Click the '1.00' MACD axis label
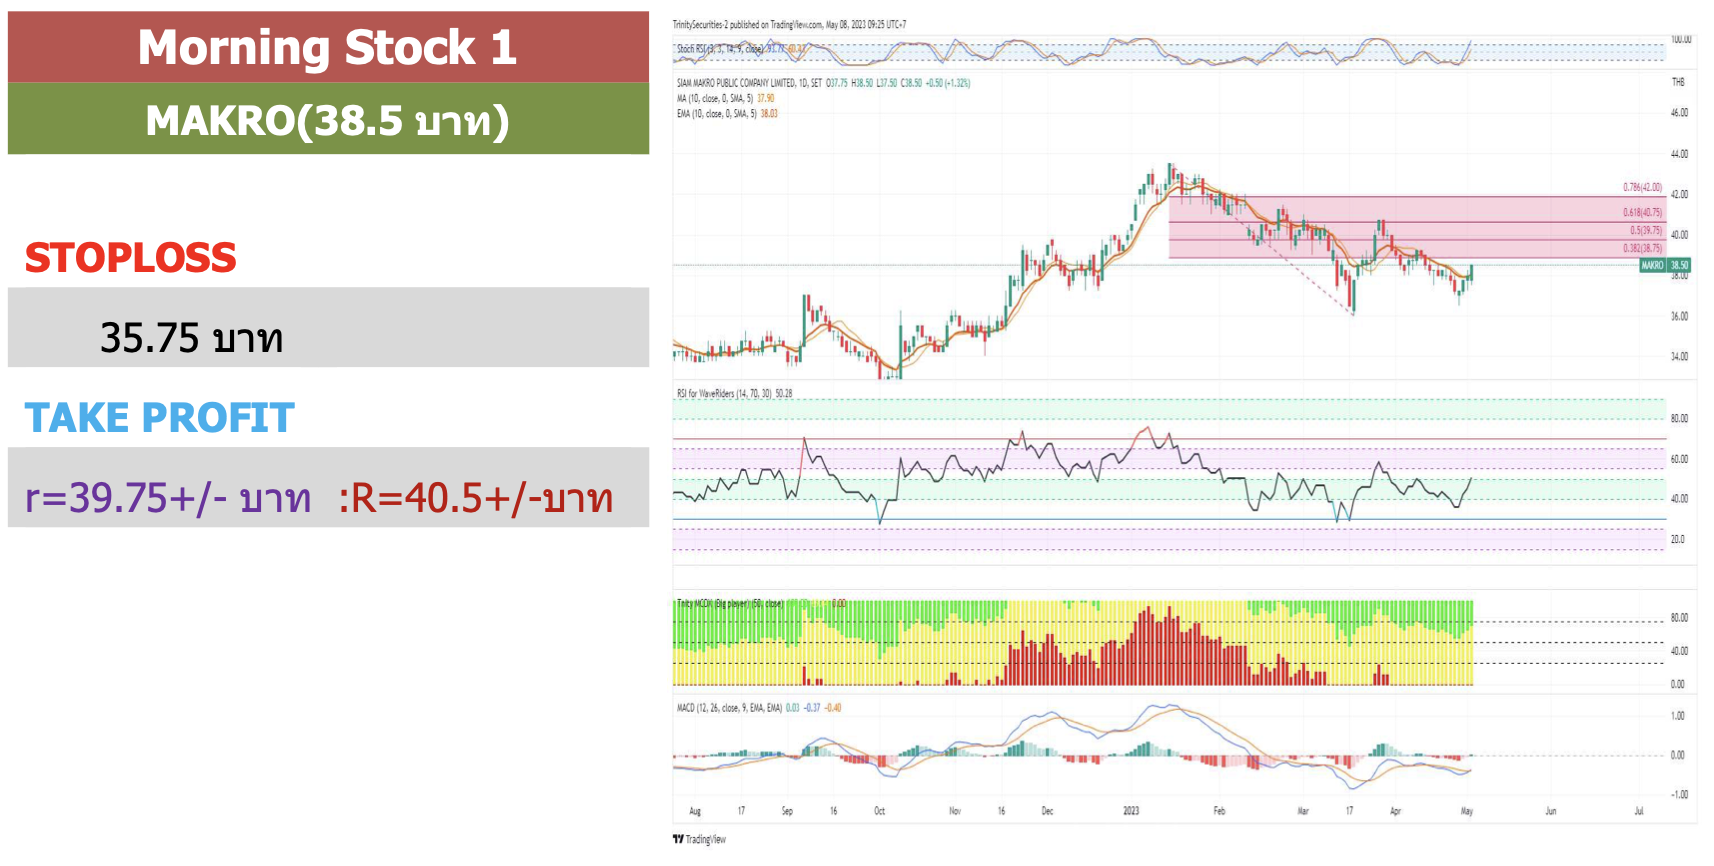1714x866 pixels. 1678,716
